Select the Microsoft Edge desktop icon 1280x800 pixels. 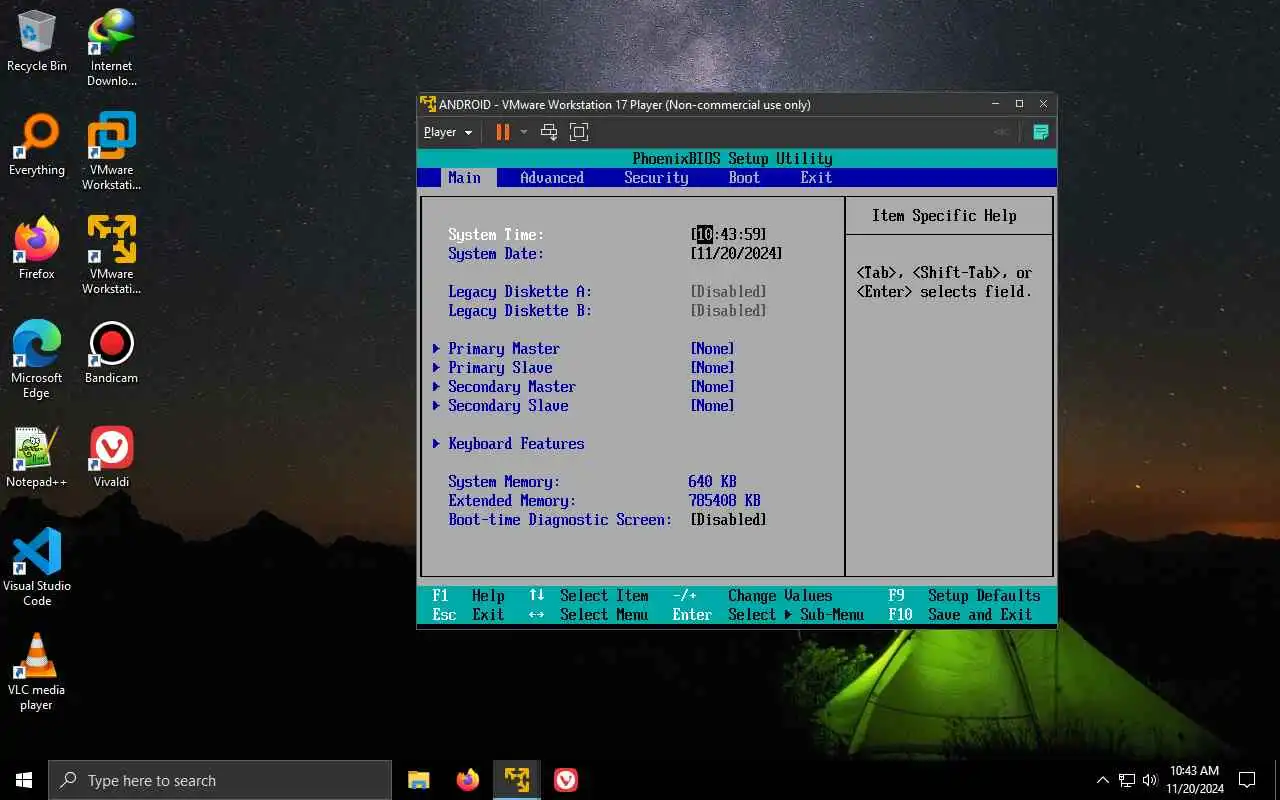[37, 360]
